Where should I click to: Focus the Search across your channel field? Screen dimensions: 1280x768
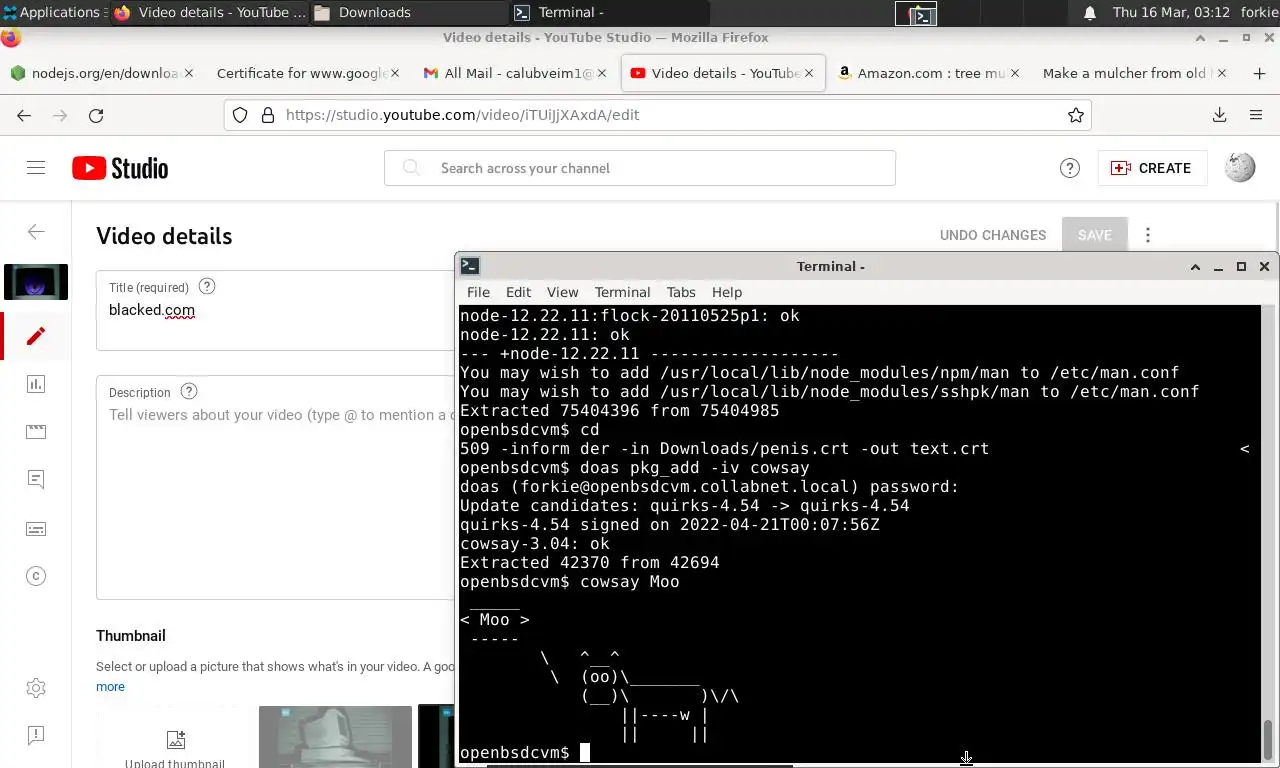[640, 168]
